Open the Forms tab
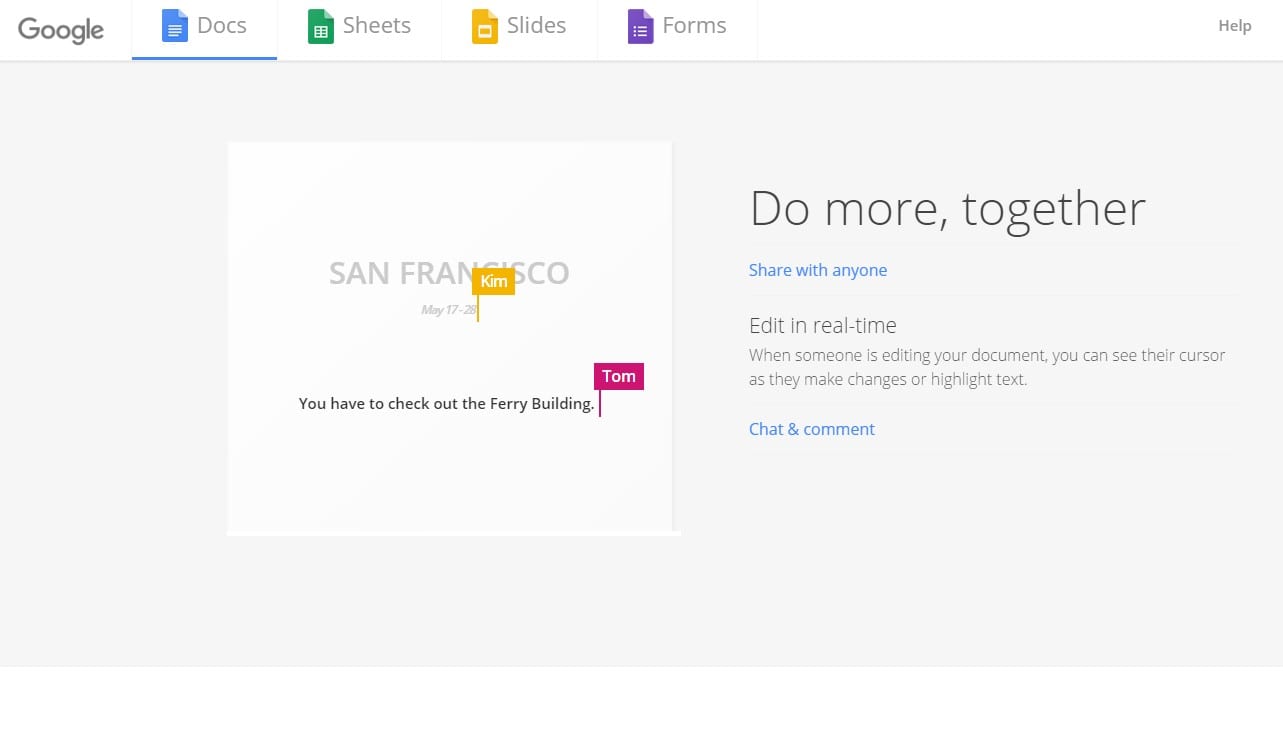Viewport: 1283px width, 739px height. [677, 29]
